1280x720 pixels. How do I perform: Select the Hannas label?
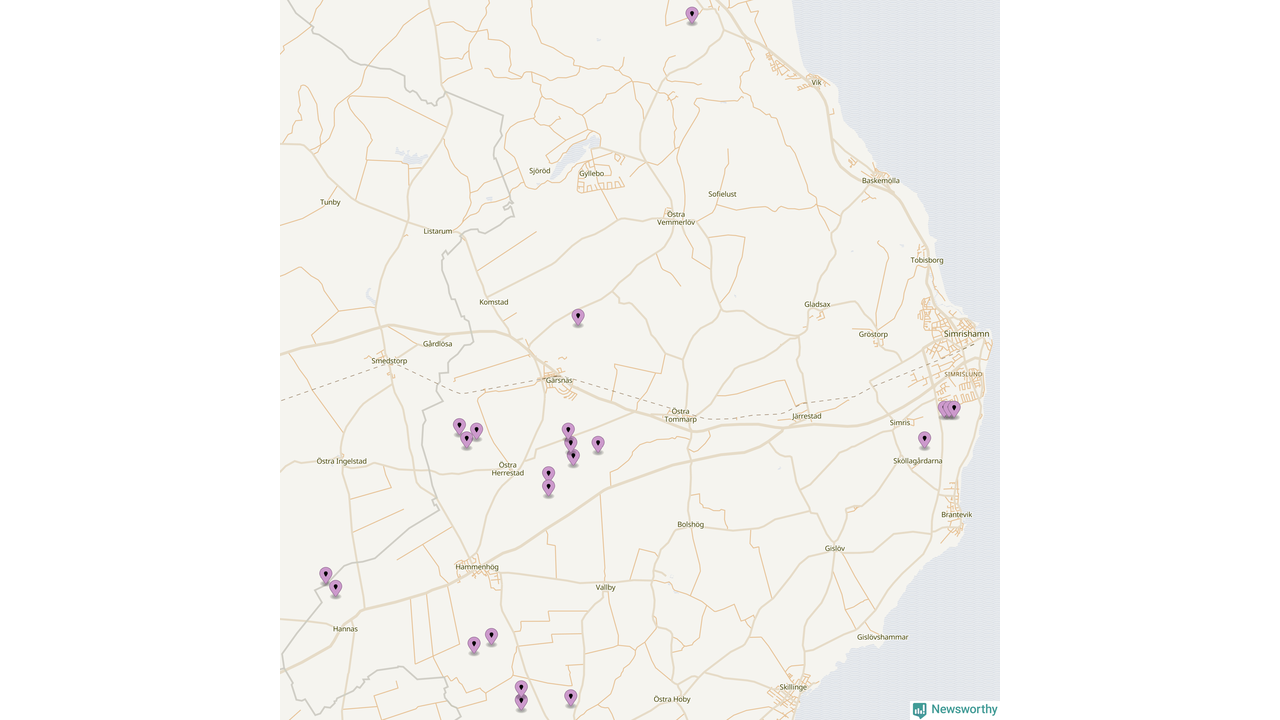pyautogui.click(x=345, y=629)
